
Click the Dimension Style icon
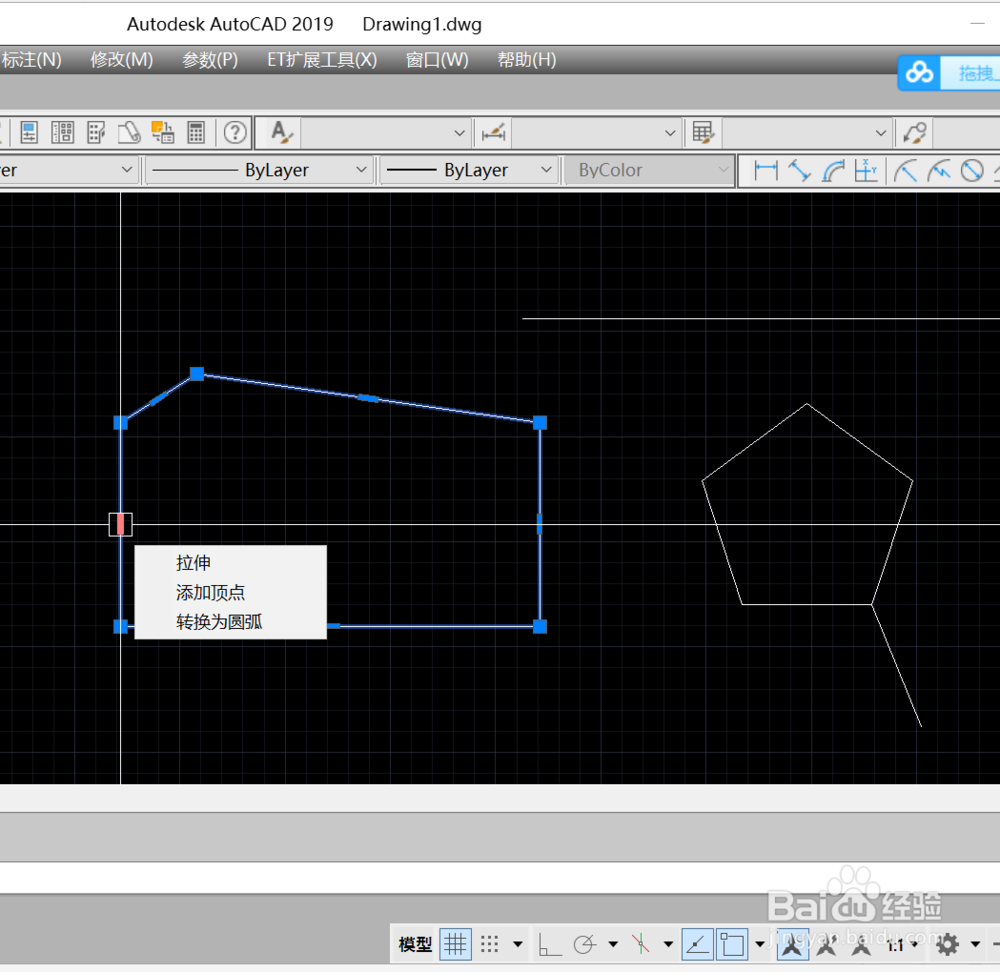494,133
